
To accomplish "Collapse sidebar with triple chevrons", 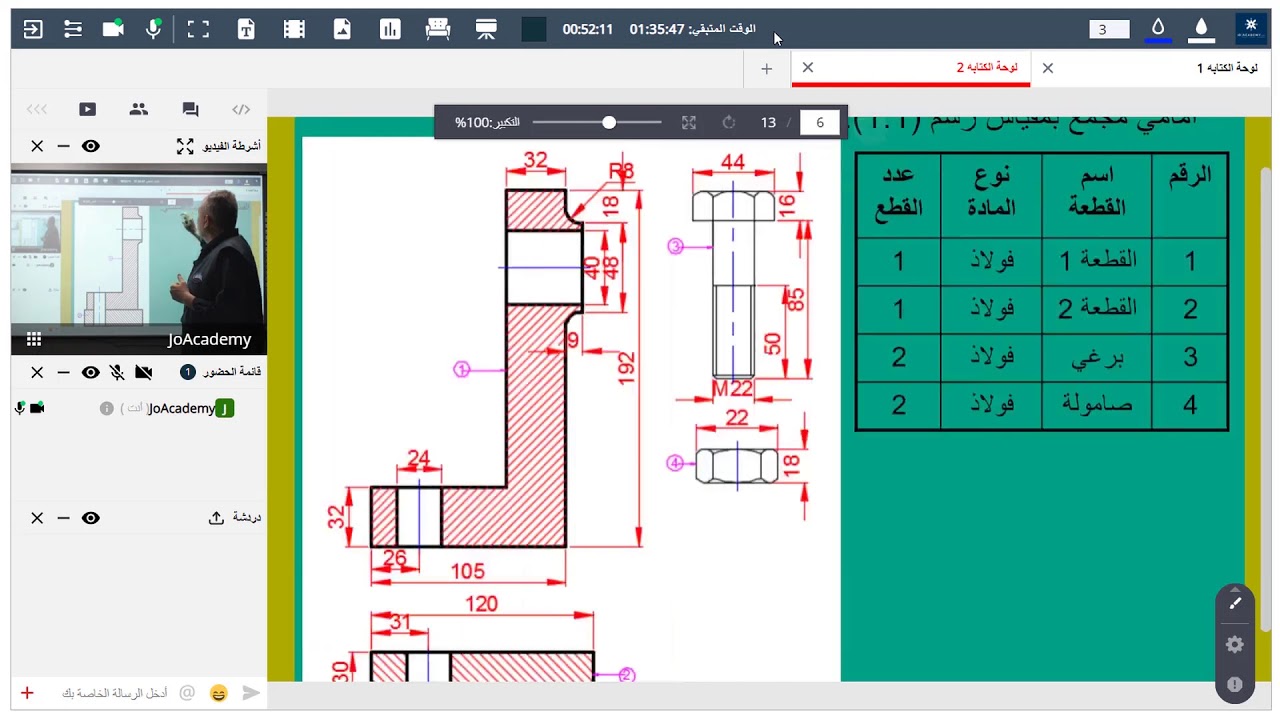I will (x=37, y=109).
